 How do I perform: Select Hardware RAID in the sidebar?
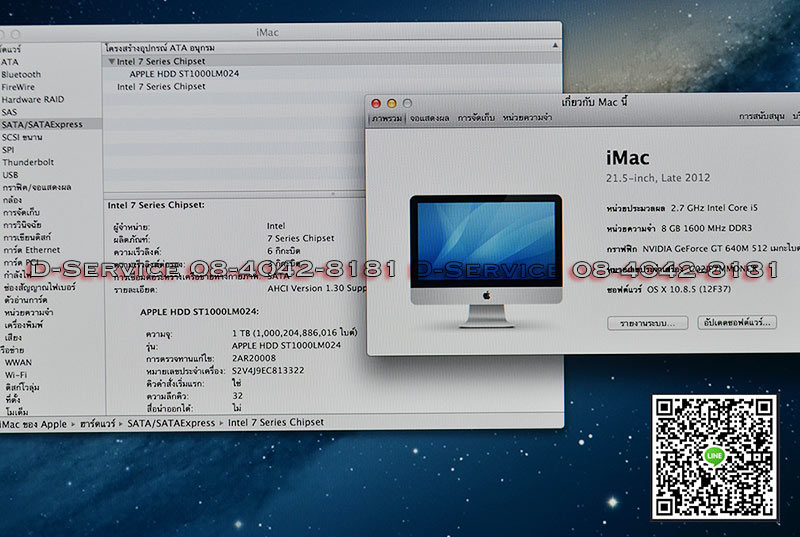[33, 99]
